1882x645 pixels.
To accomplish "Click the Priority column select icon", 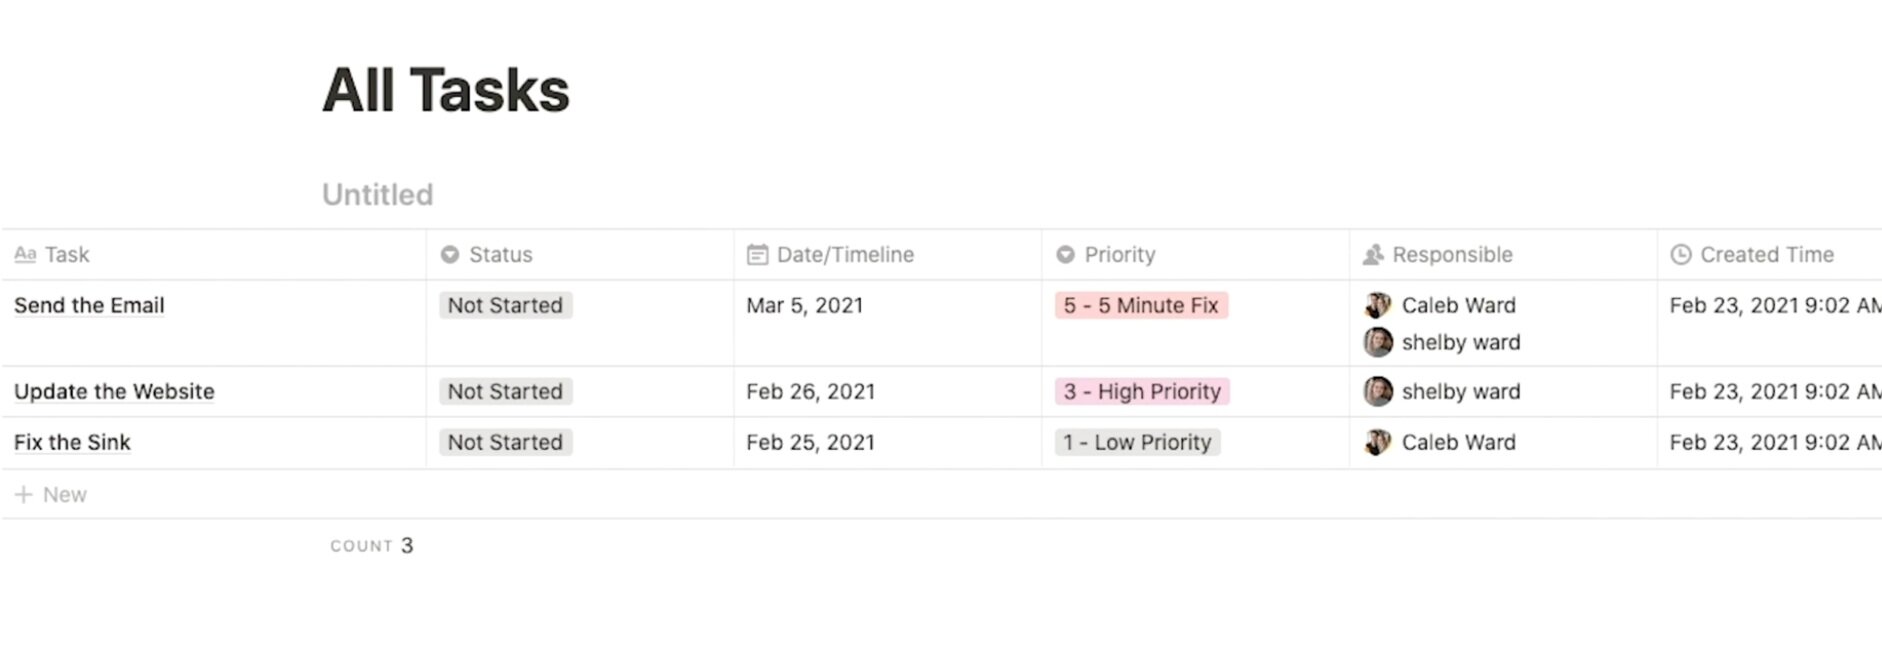I will 1066,255.
